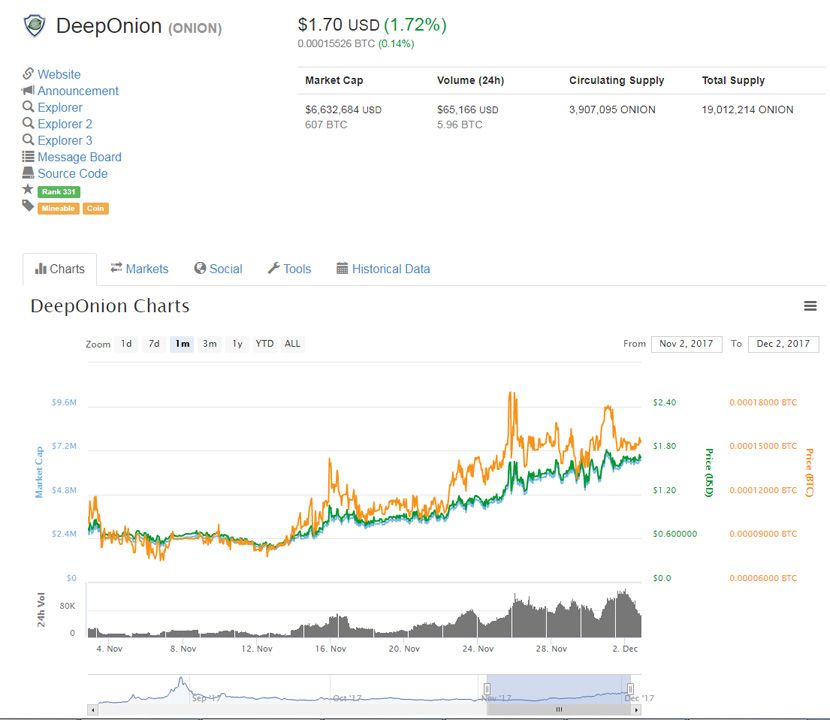The image size is (830, 720).
Task: Click the tag icon beside Mineable
Action: [x=28, y=205]
